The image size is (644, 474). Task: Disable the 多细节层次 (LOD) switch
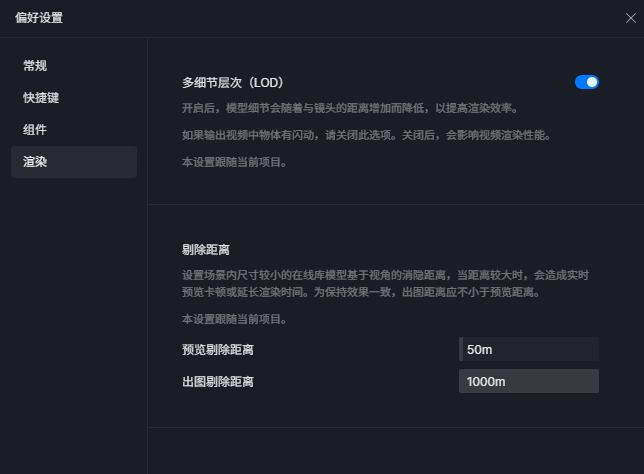[586, 82]
